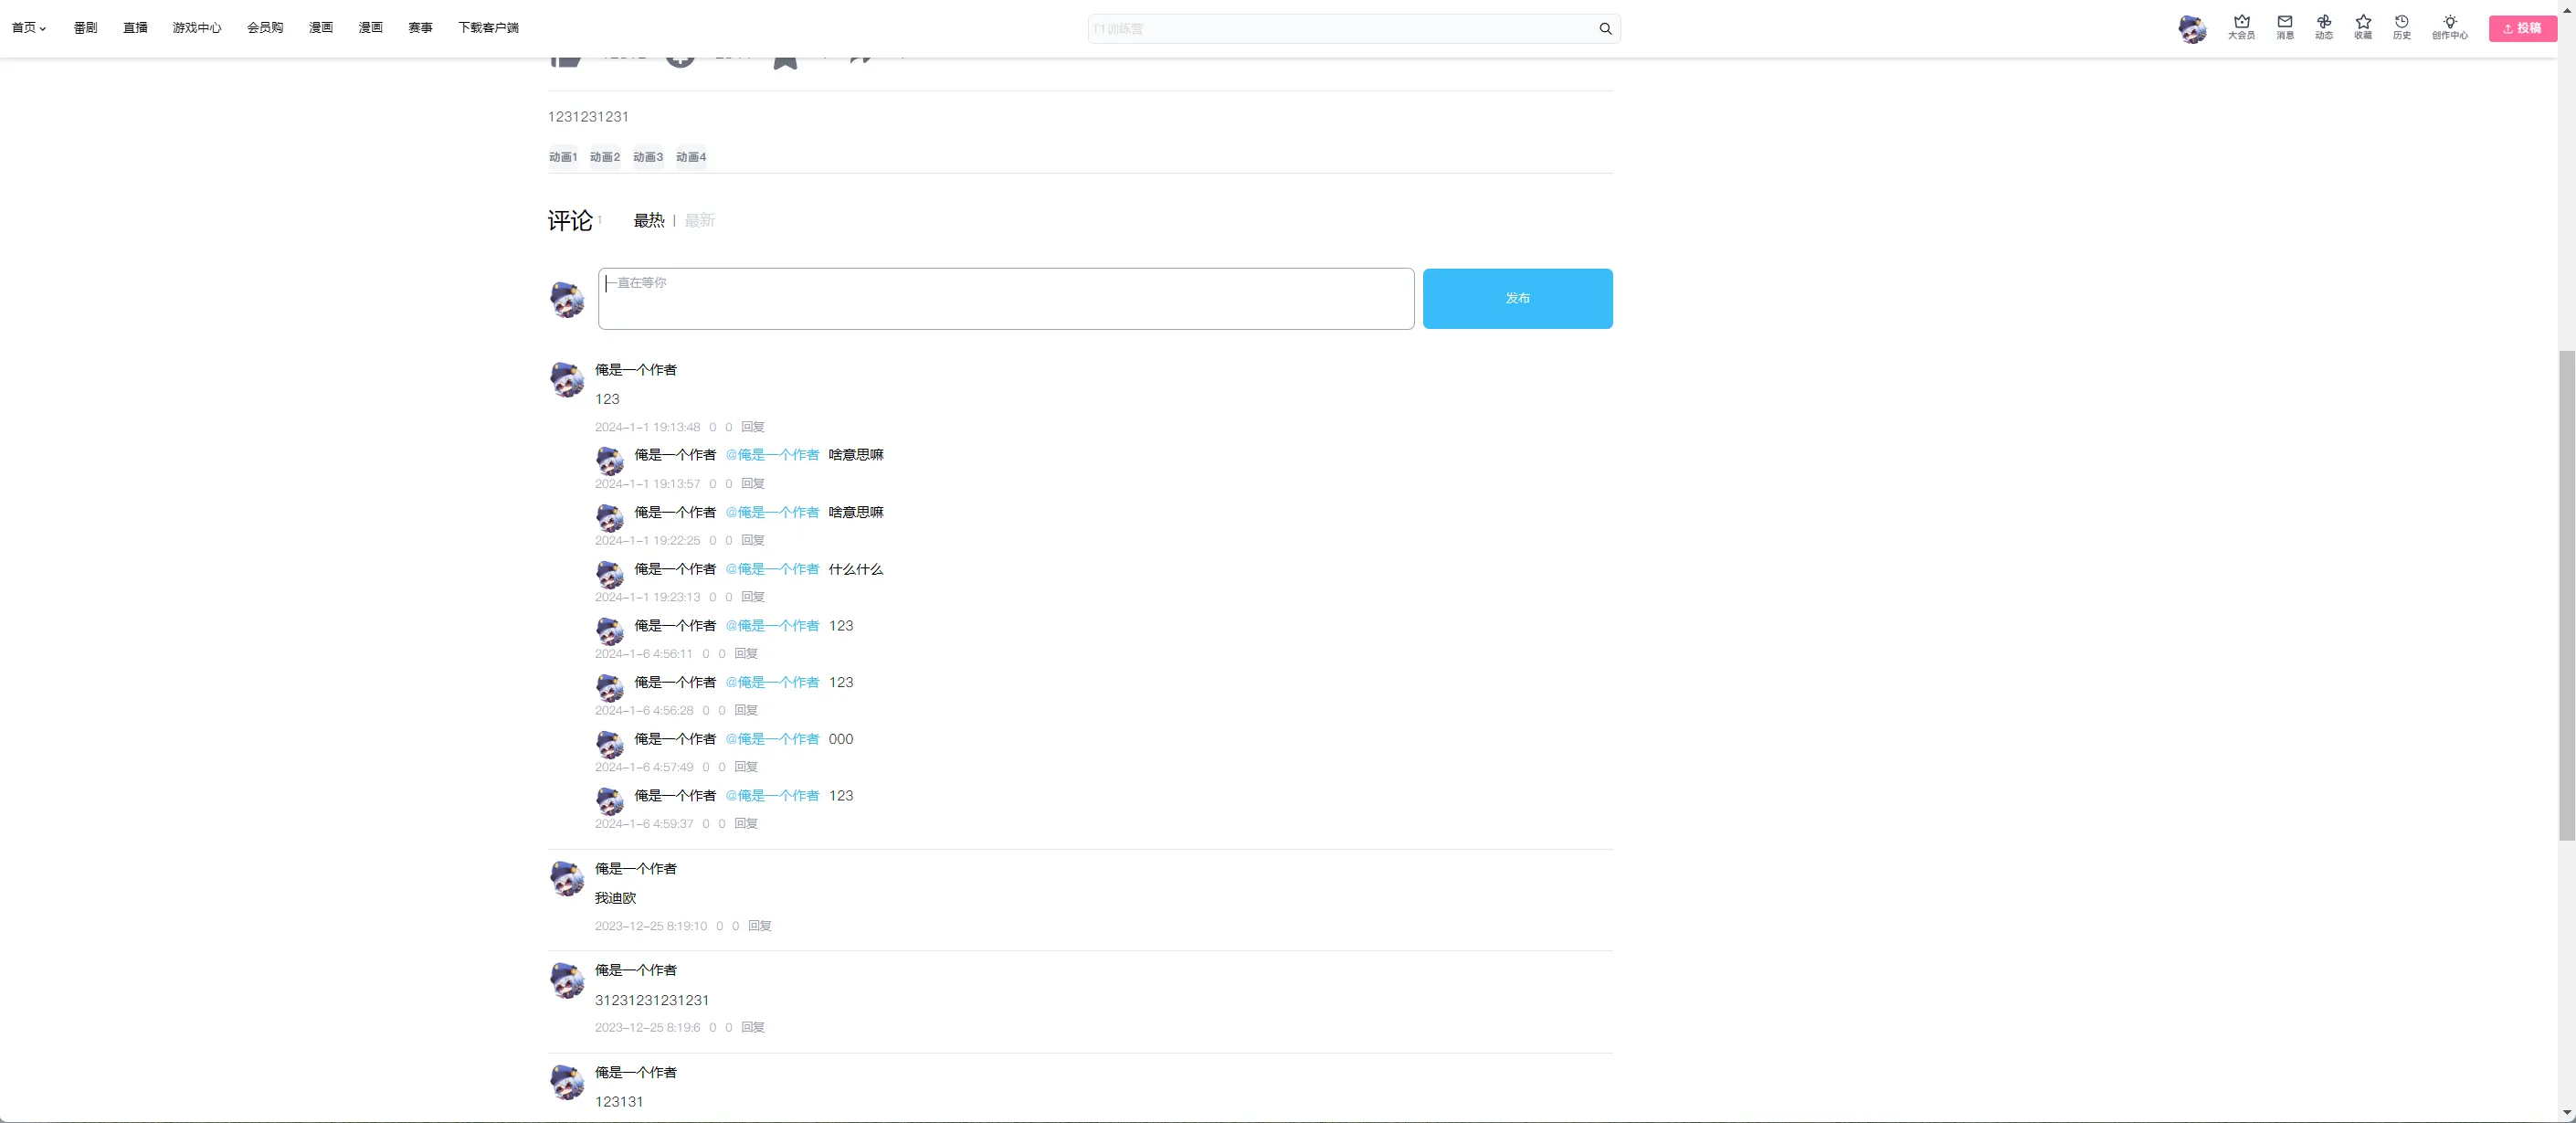This screenshot has width=2576, height=1123.
Task: Focus the comment text input box
Action: [x=1006, y=298]
